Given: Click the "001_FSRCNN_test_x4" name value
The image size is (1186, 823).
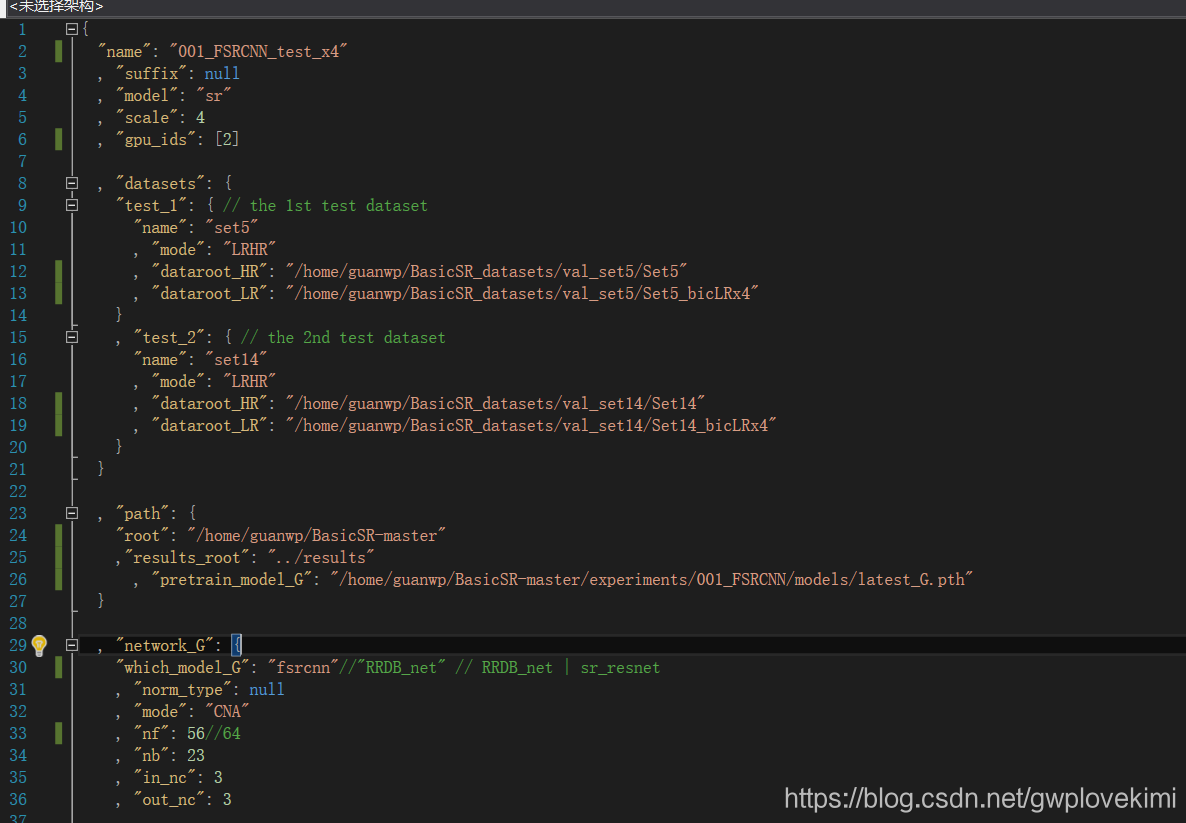Looking at the screenshot, I should (x=258, y=51).
